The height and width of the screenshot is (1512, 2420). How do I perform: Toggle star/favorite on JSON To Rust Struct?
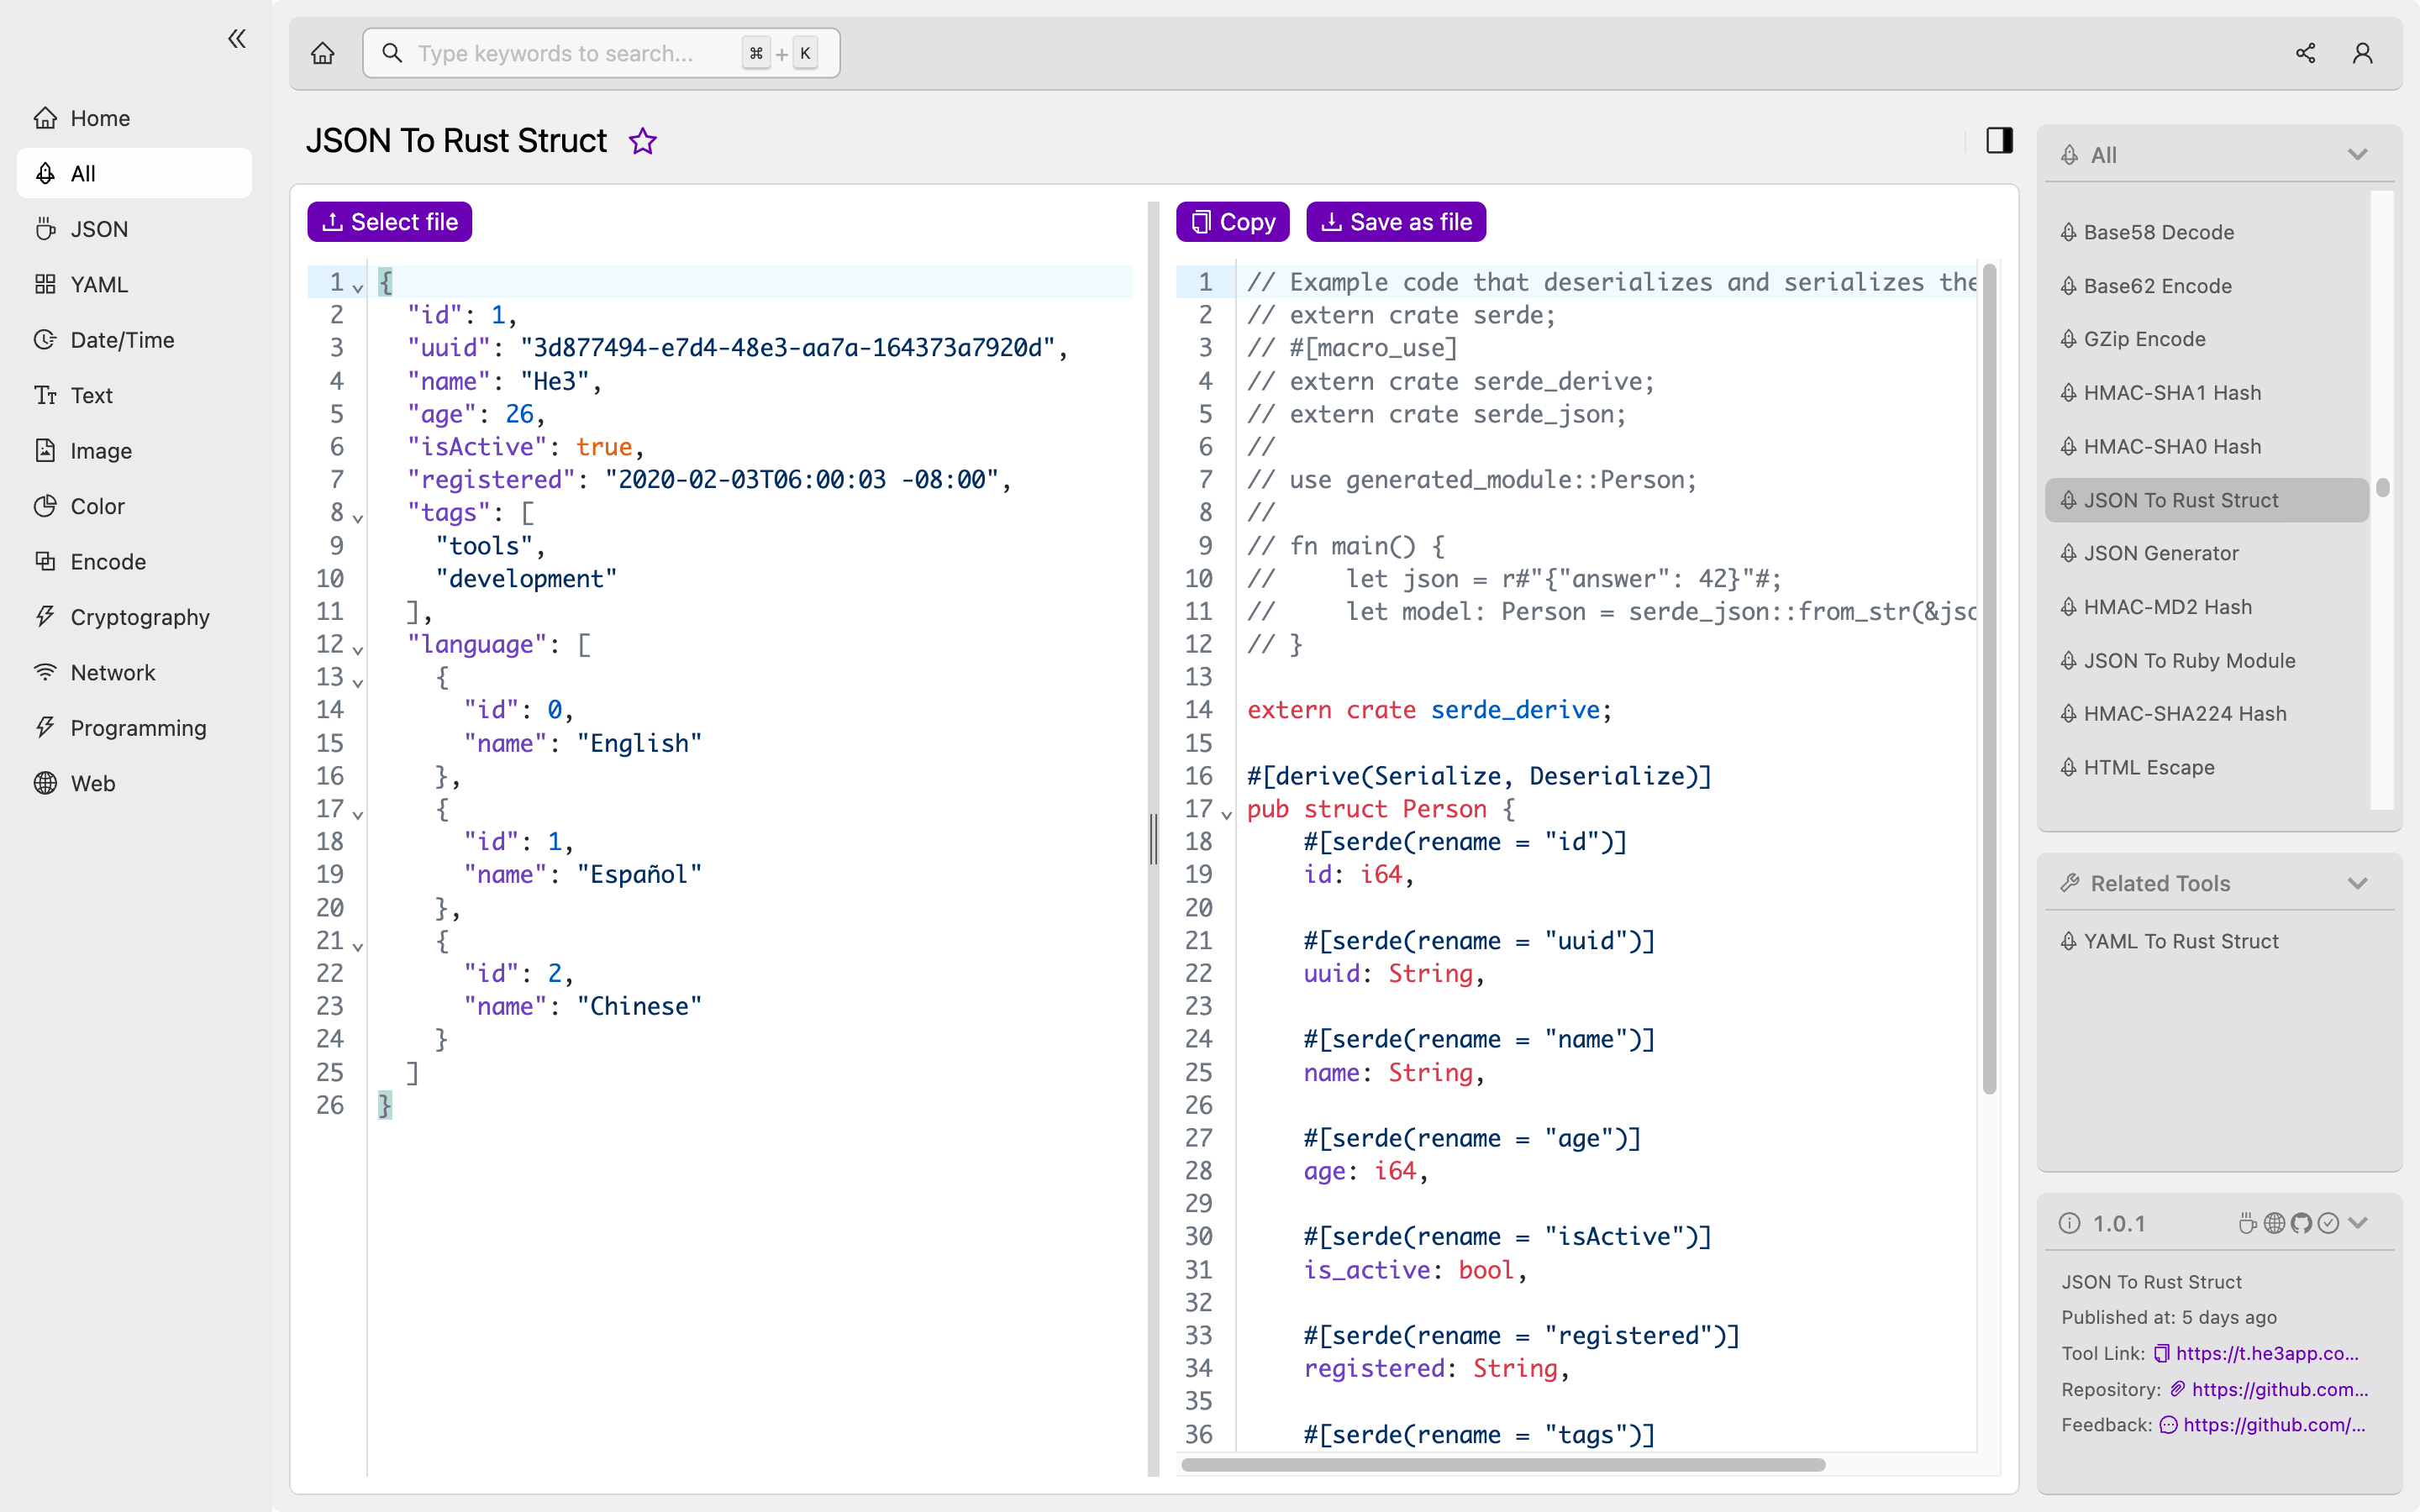644,143
